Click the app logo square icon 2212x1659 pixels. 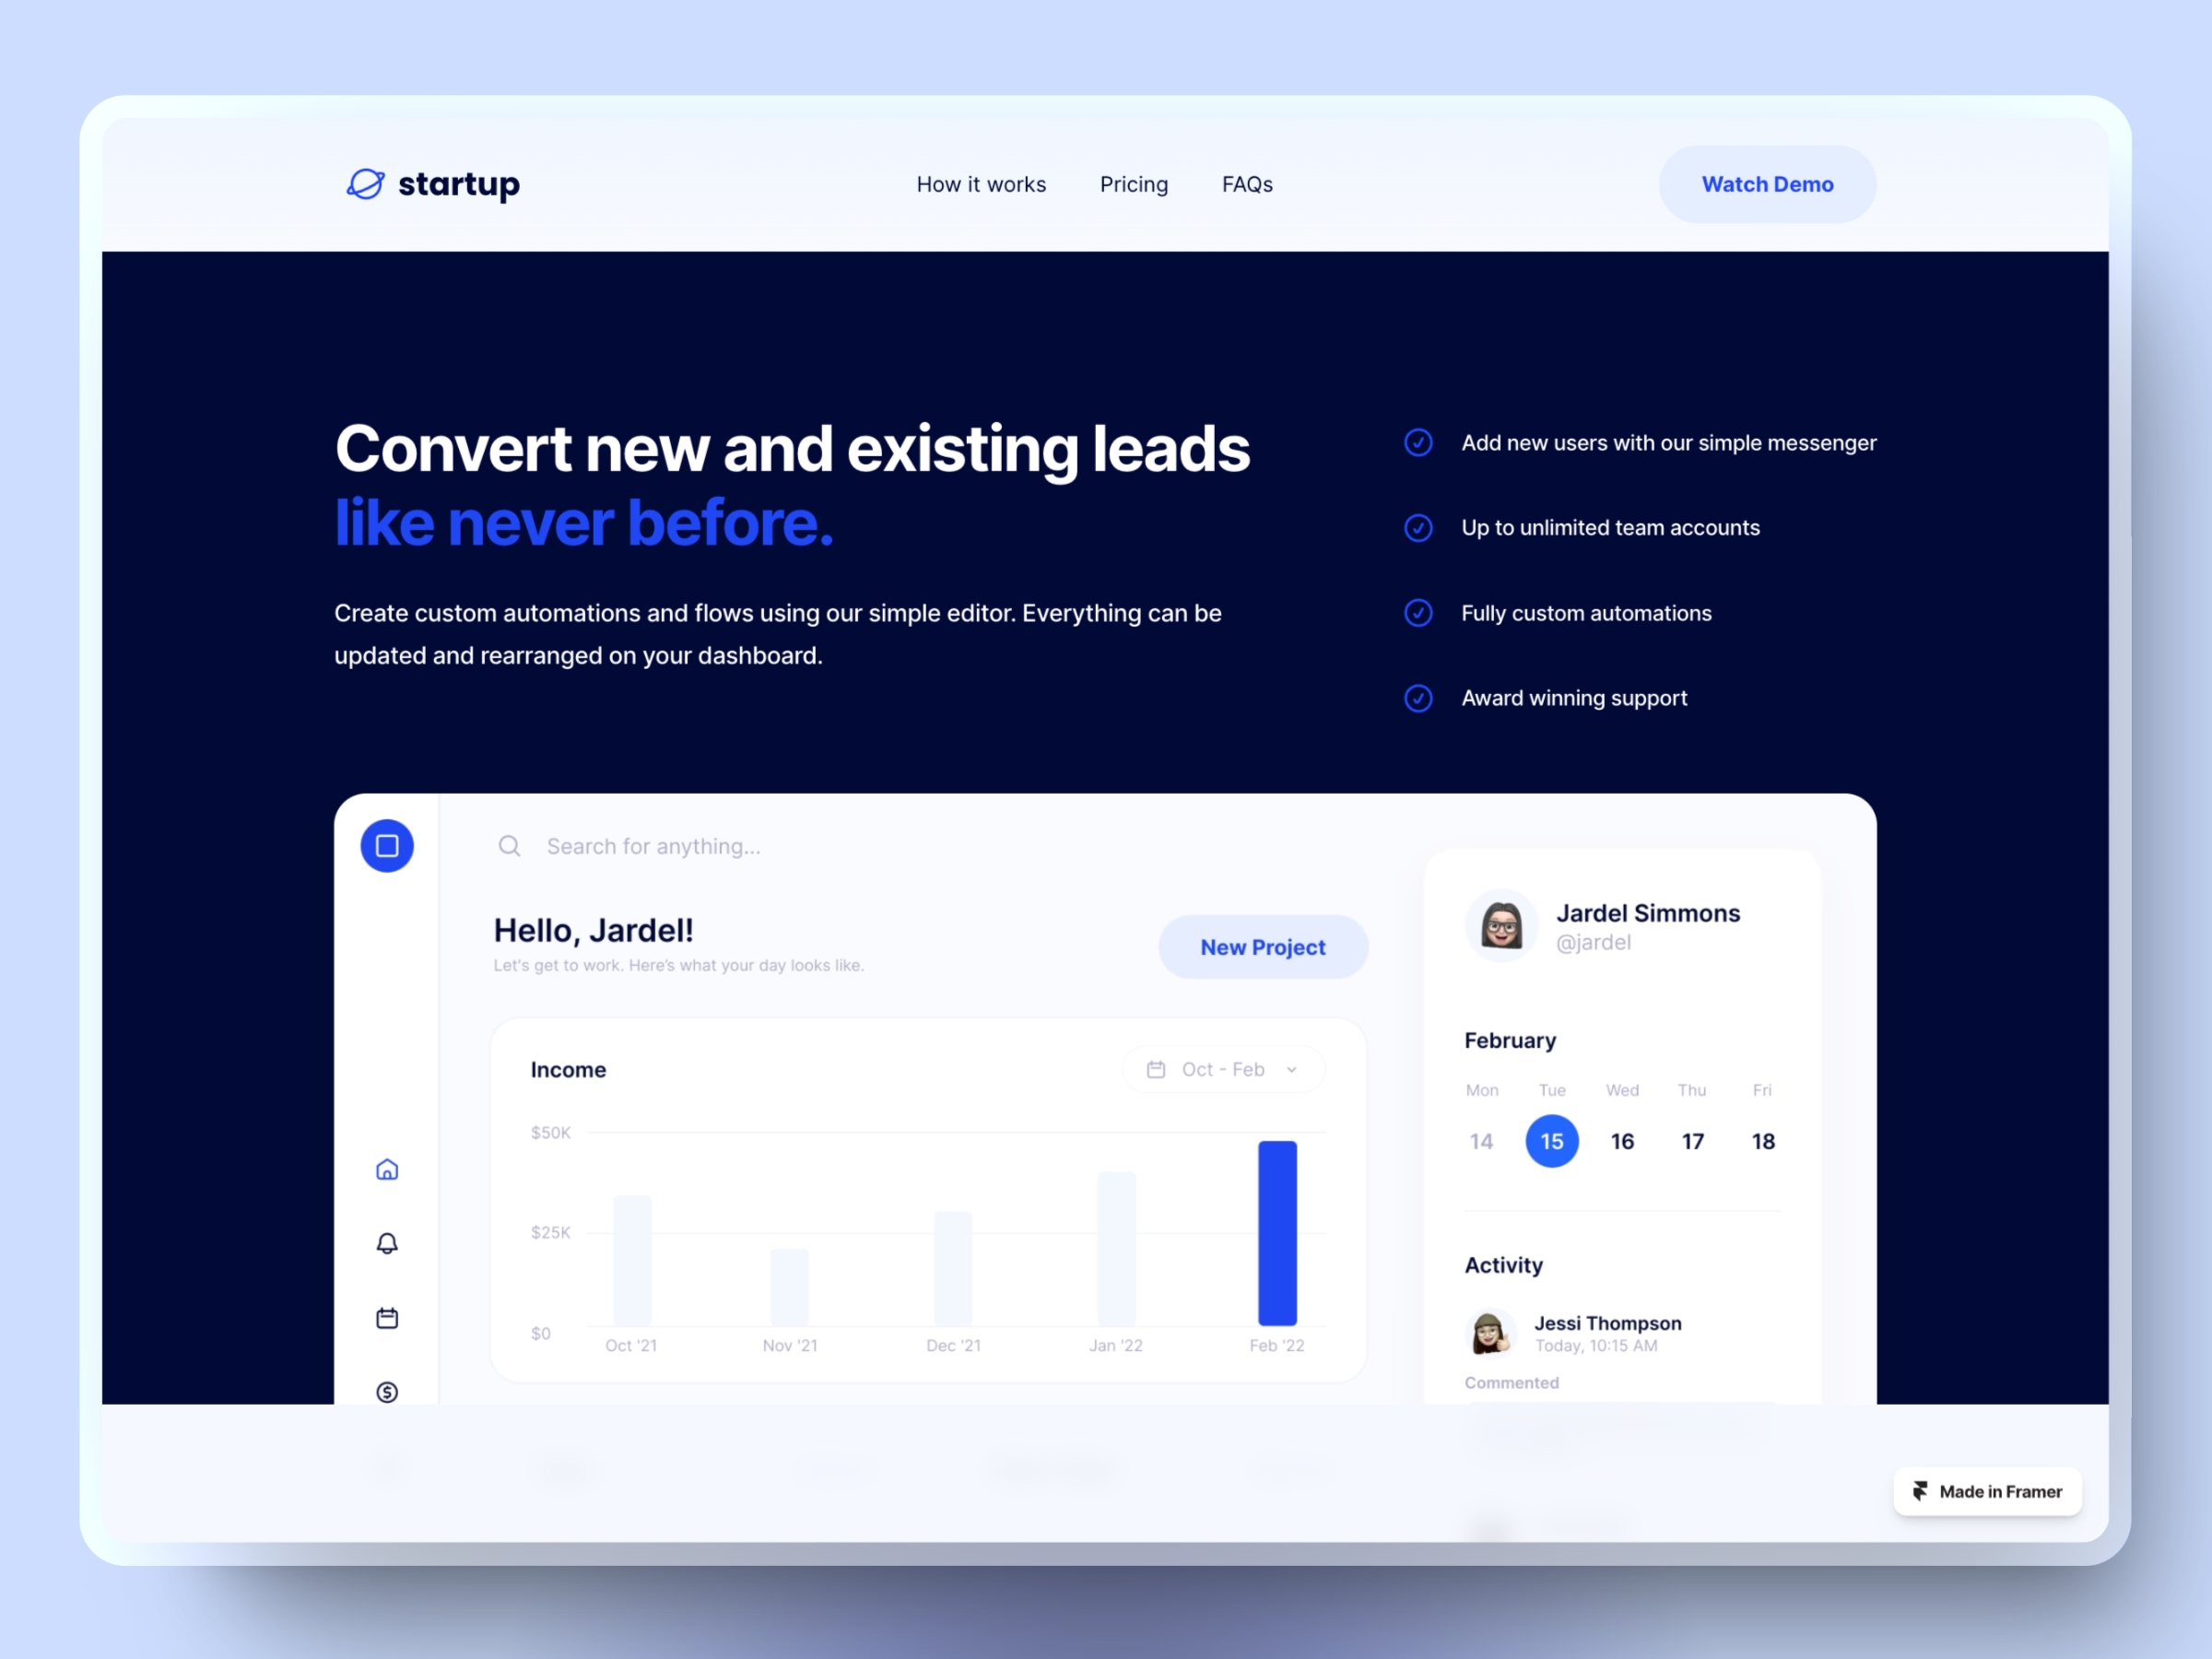coord(387,845)
